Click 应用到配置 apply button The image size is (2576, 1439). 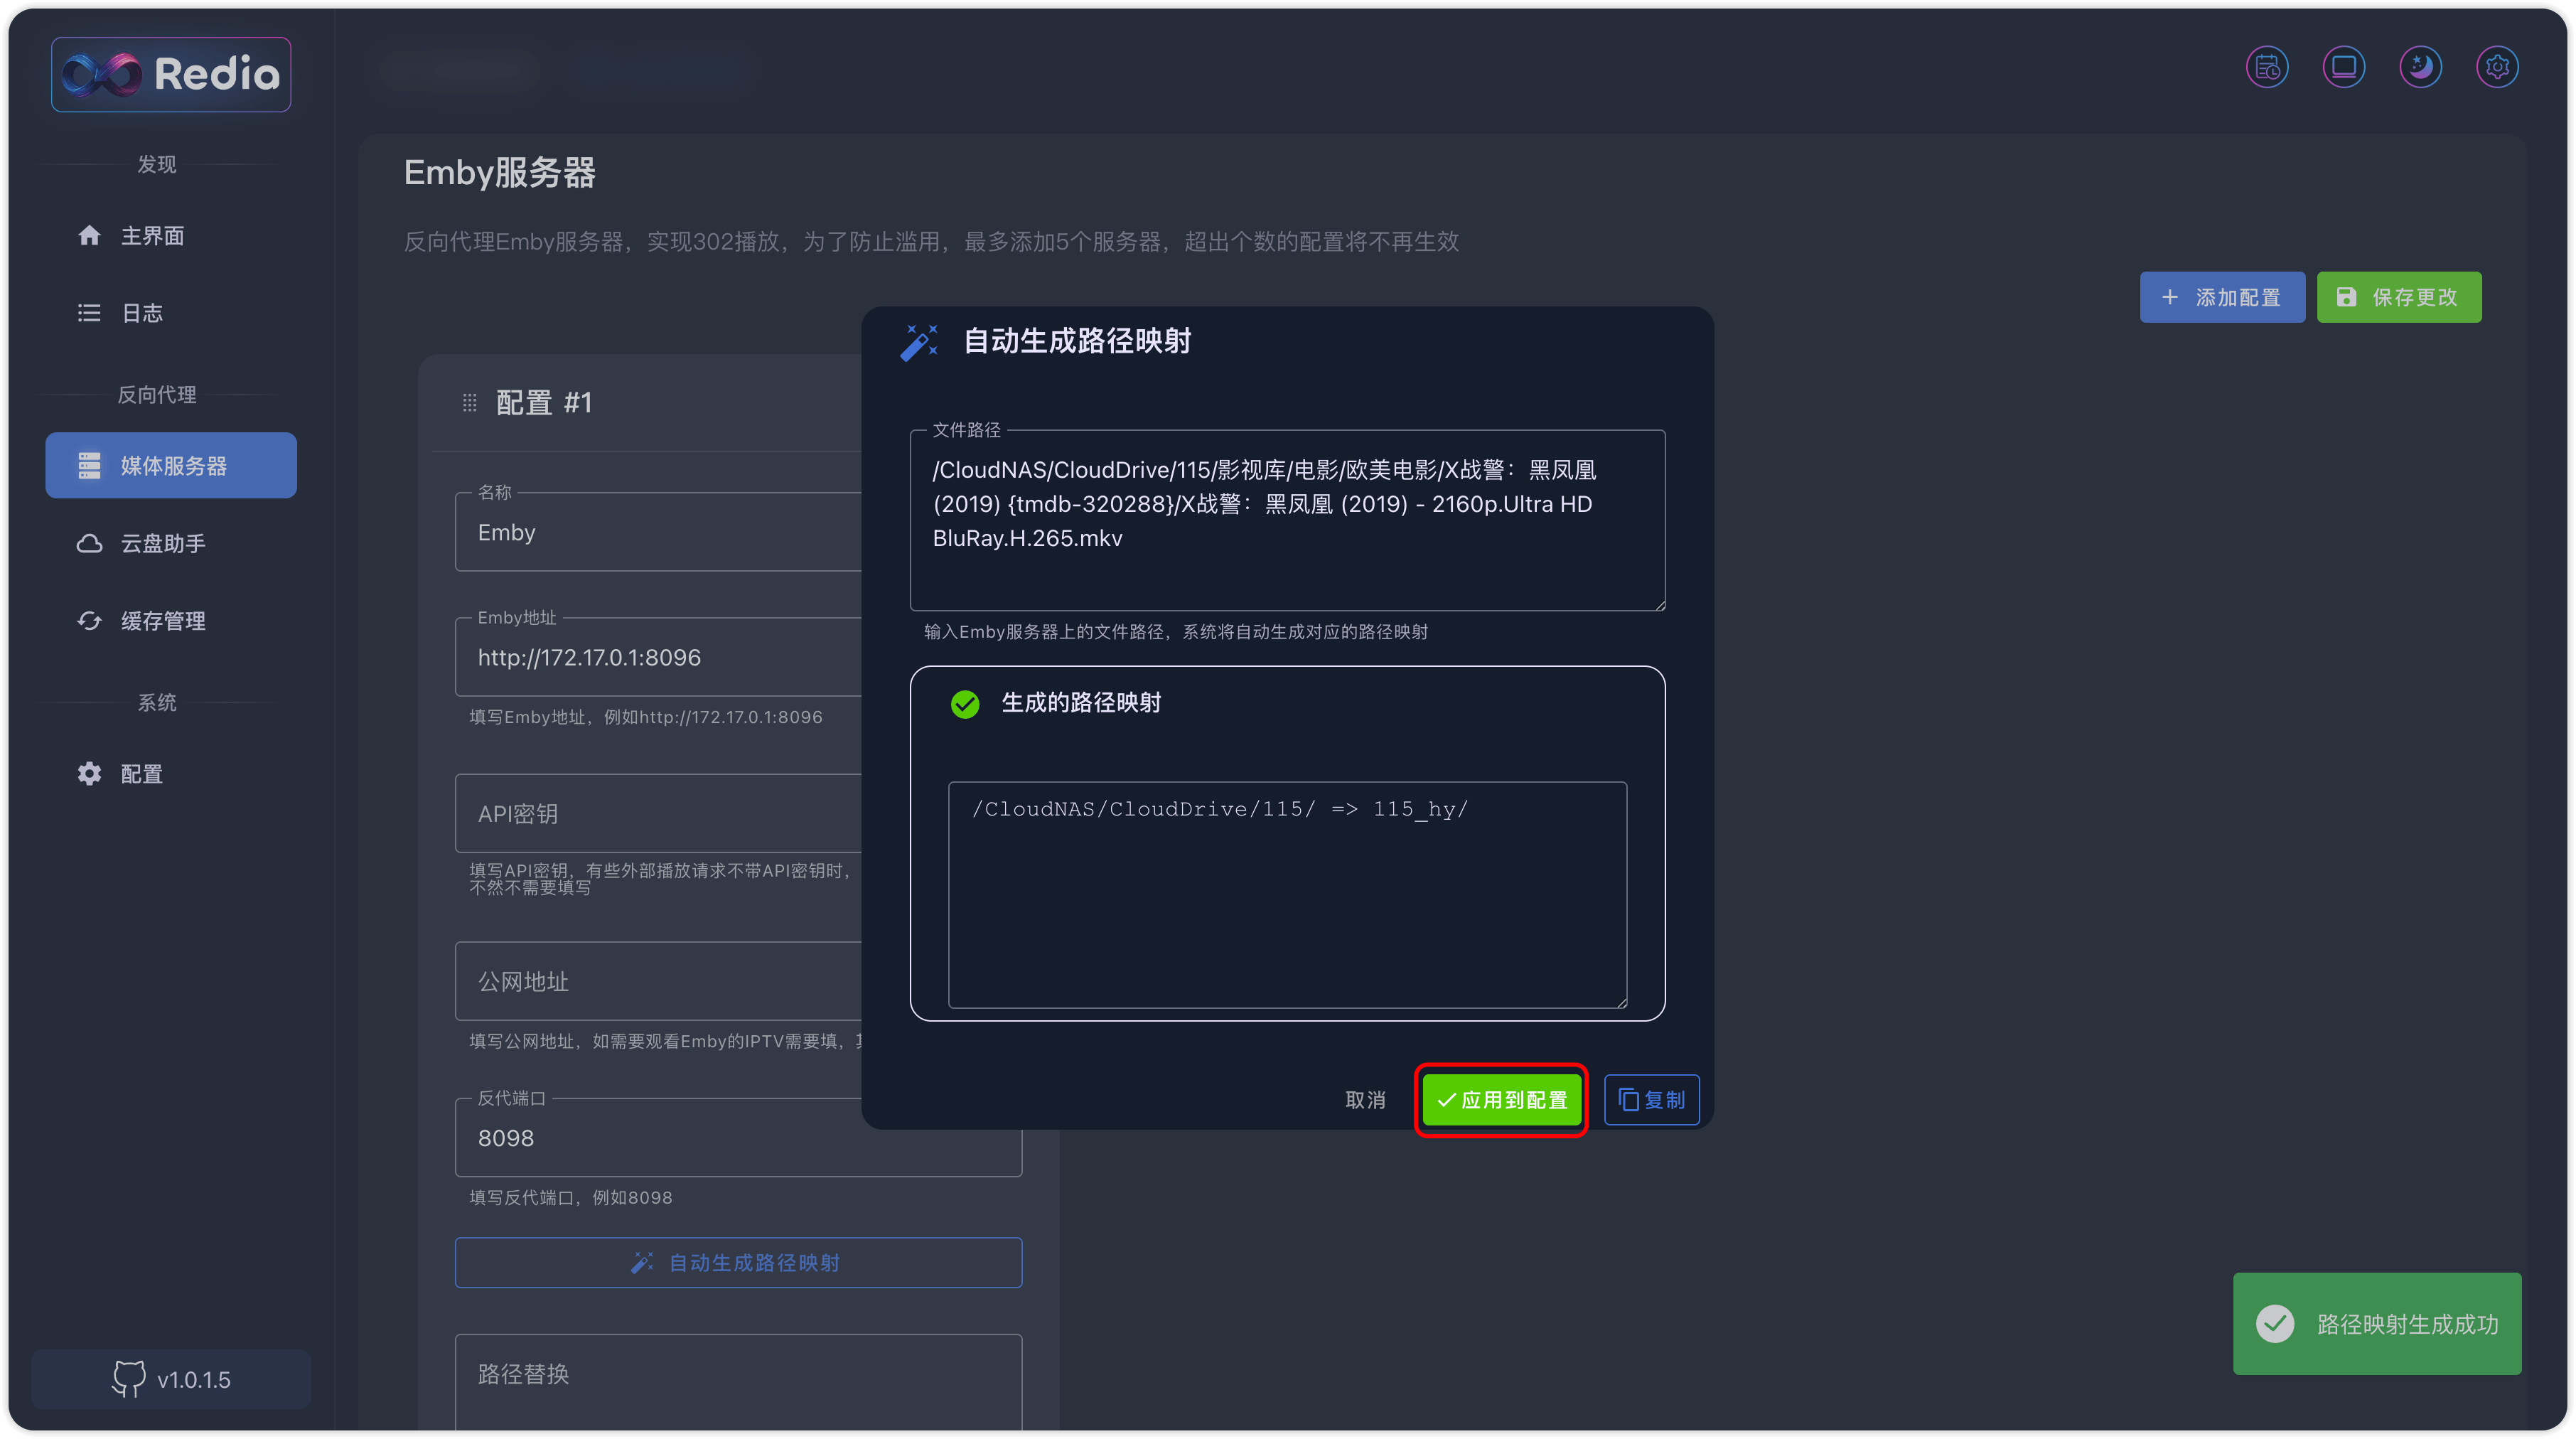(x=1501, y=1100)
